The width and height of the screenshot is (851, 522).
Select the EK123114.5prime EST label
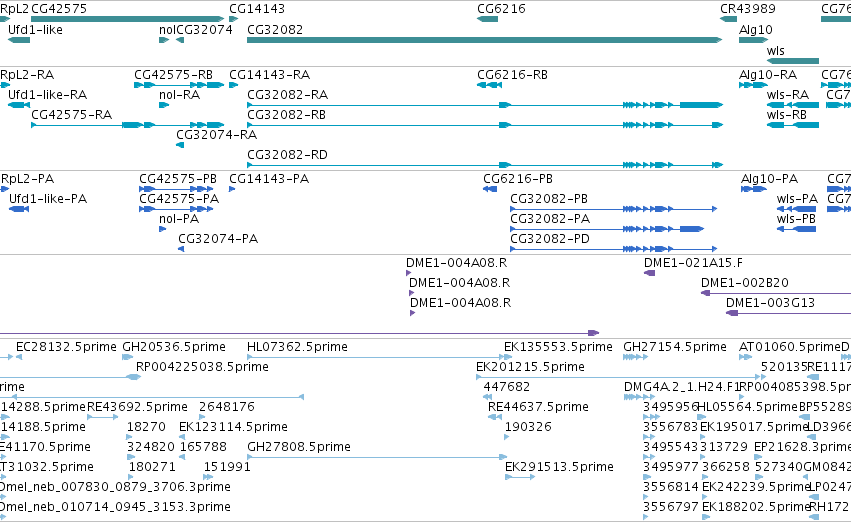pos(233,428)
